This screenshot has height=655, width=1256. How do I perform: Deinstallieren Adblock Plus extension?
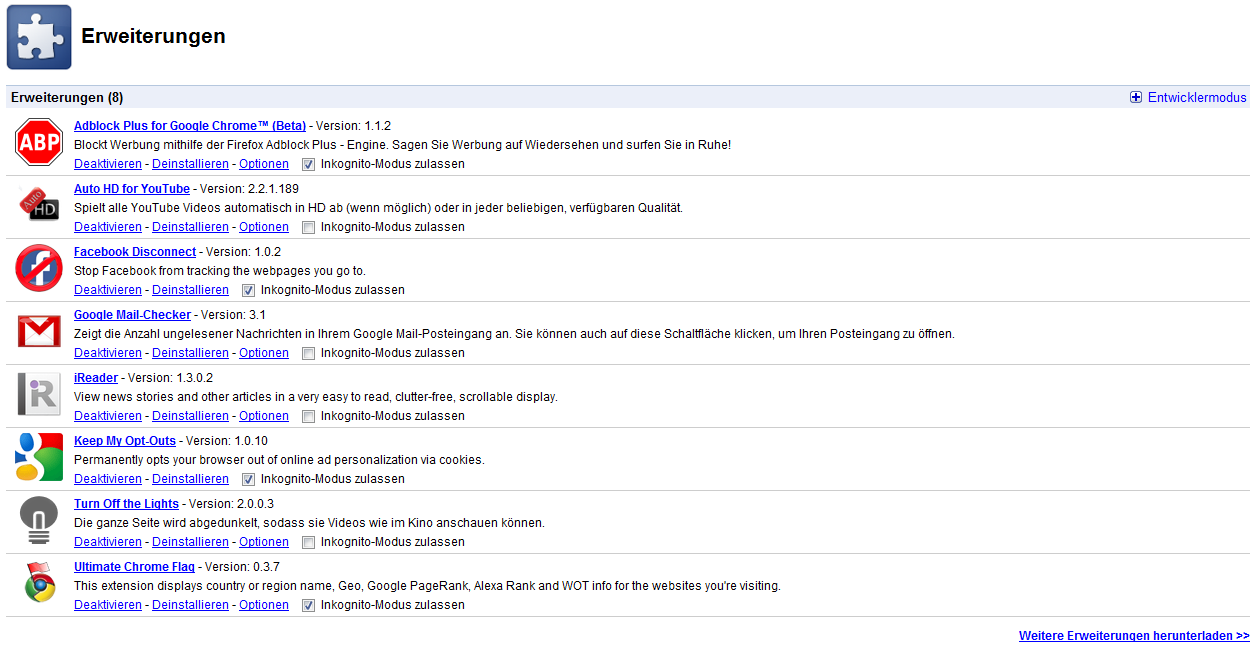[x=190, y=164]
